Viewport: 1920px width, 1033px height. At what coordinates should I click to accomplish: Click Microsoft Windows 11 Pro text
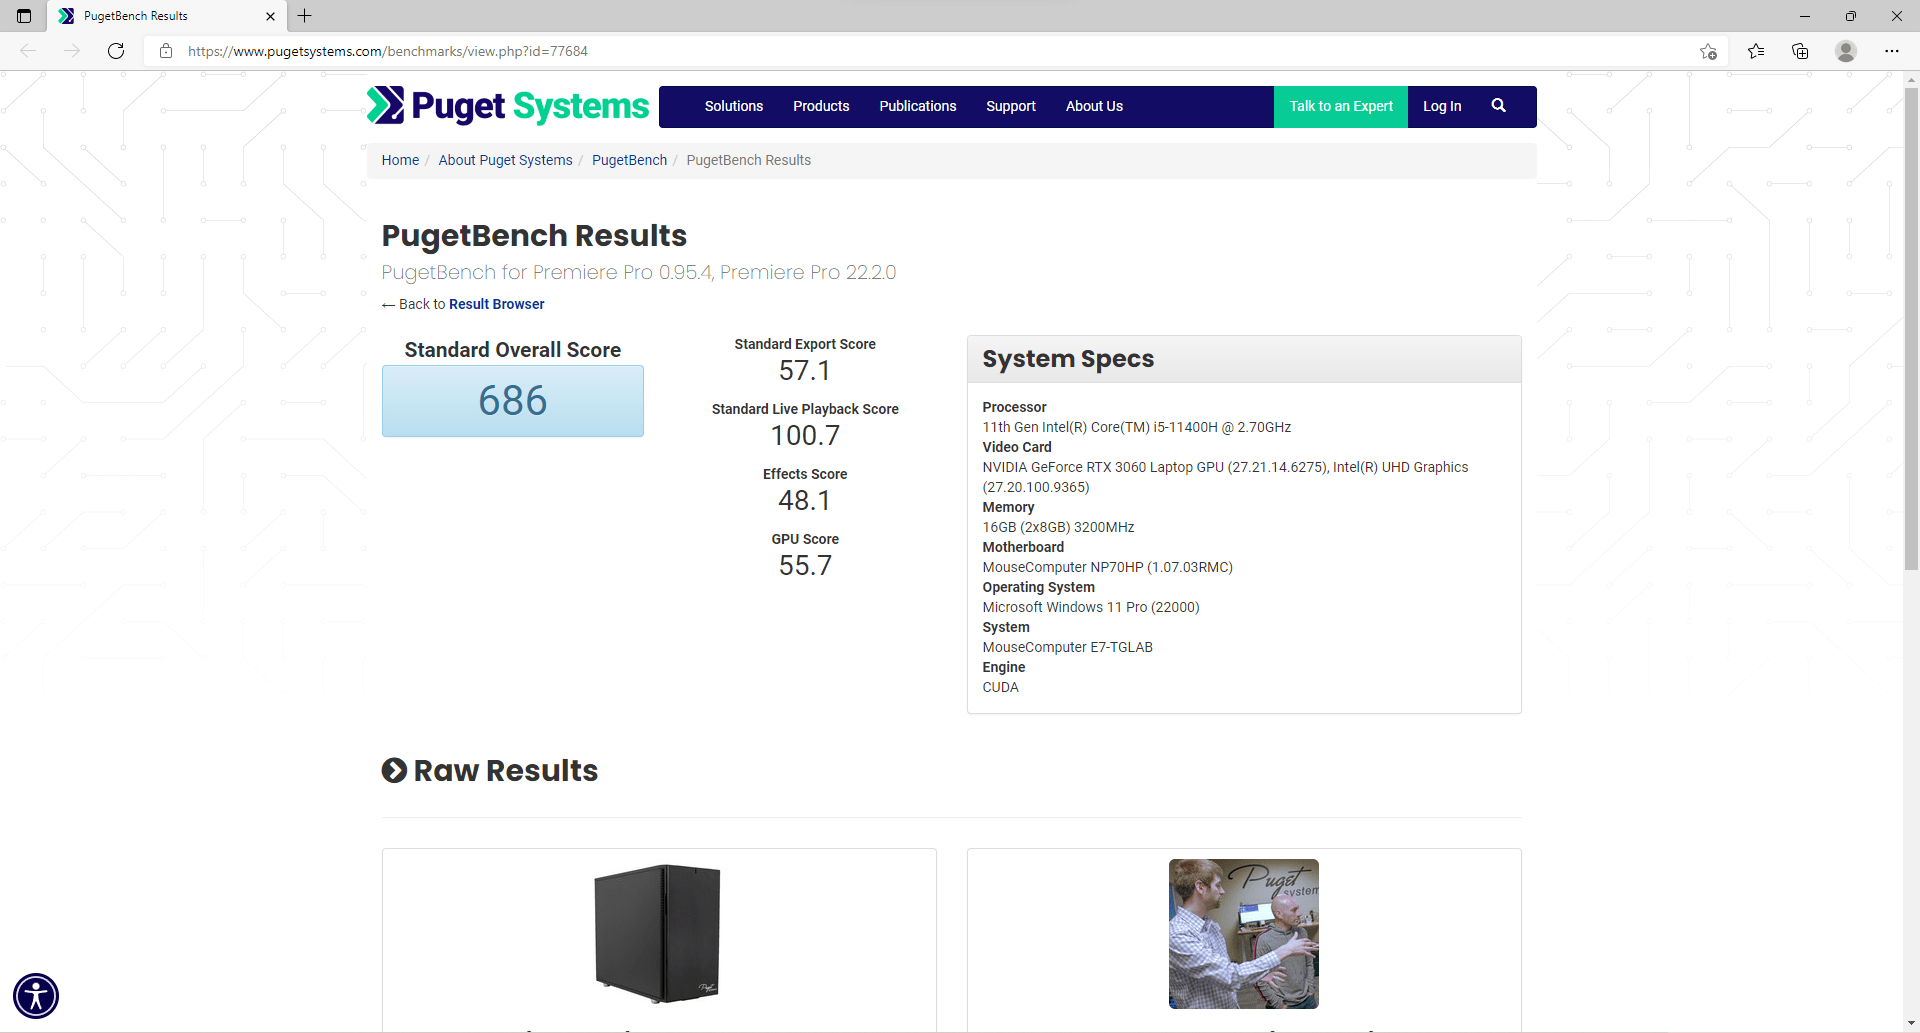(1090, 607)
